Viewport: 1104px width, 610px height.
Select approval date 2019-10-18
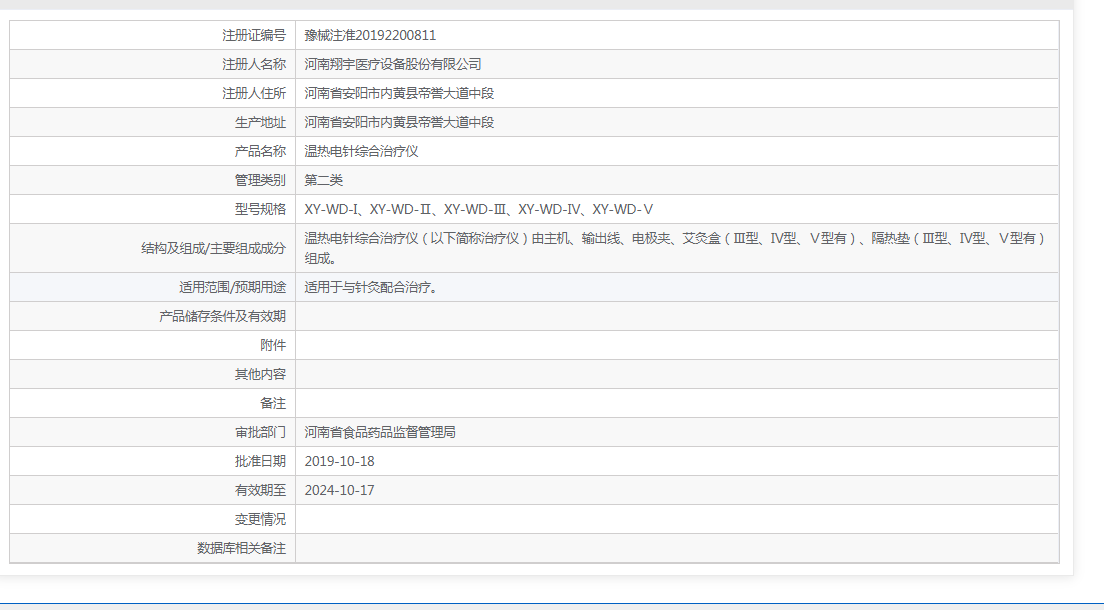339,461
